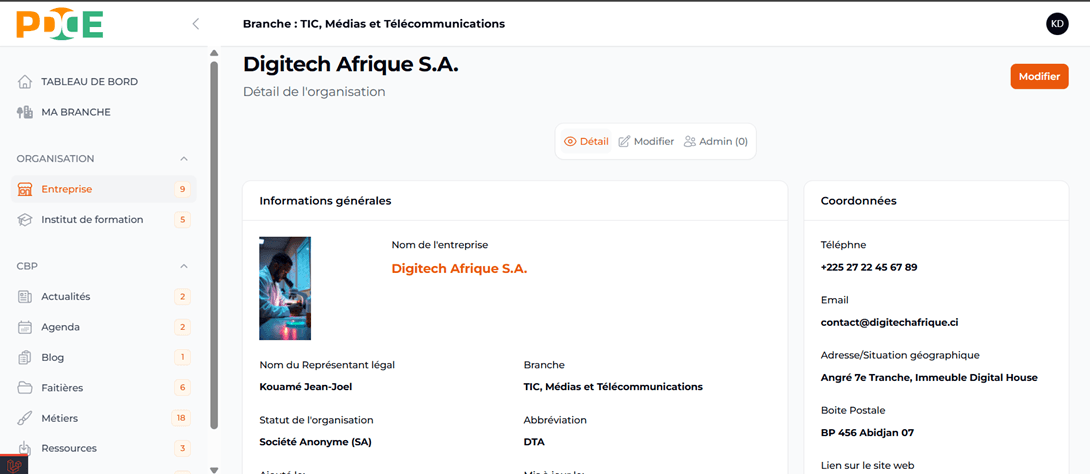The height and width of the screenshot is (474, 1090).
Task: Click the Entreprise store icon
Action: pos(25,189)
